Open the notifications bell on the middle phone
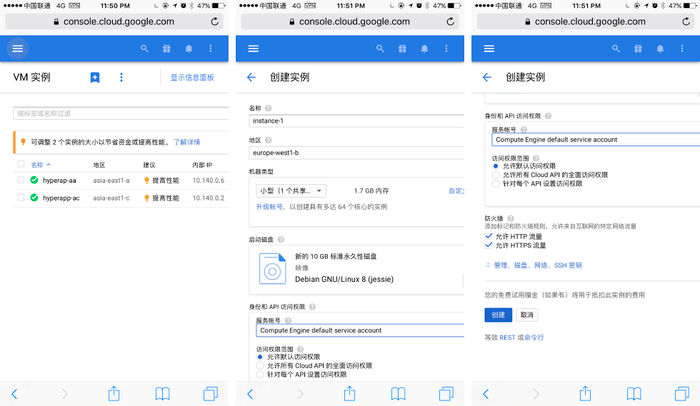 pyautogui.click(x=425, y=48)
